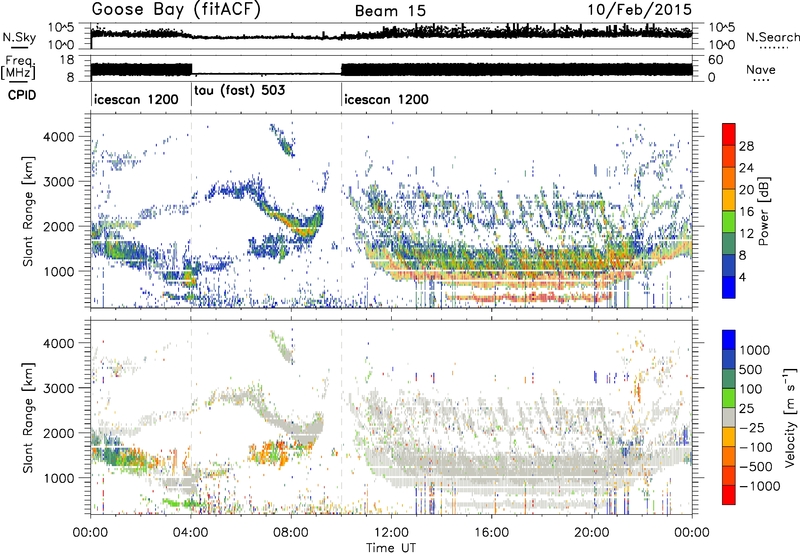The height and width of the screenshot is (554, 800).
Task: Click the "20:00" time tick label
Action: 591,533
